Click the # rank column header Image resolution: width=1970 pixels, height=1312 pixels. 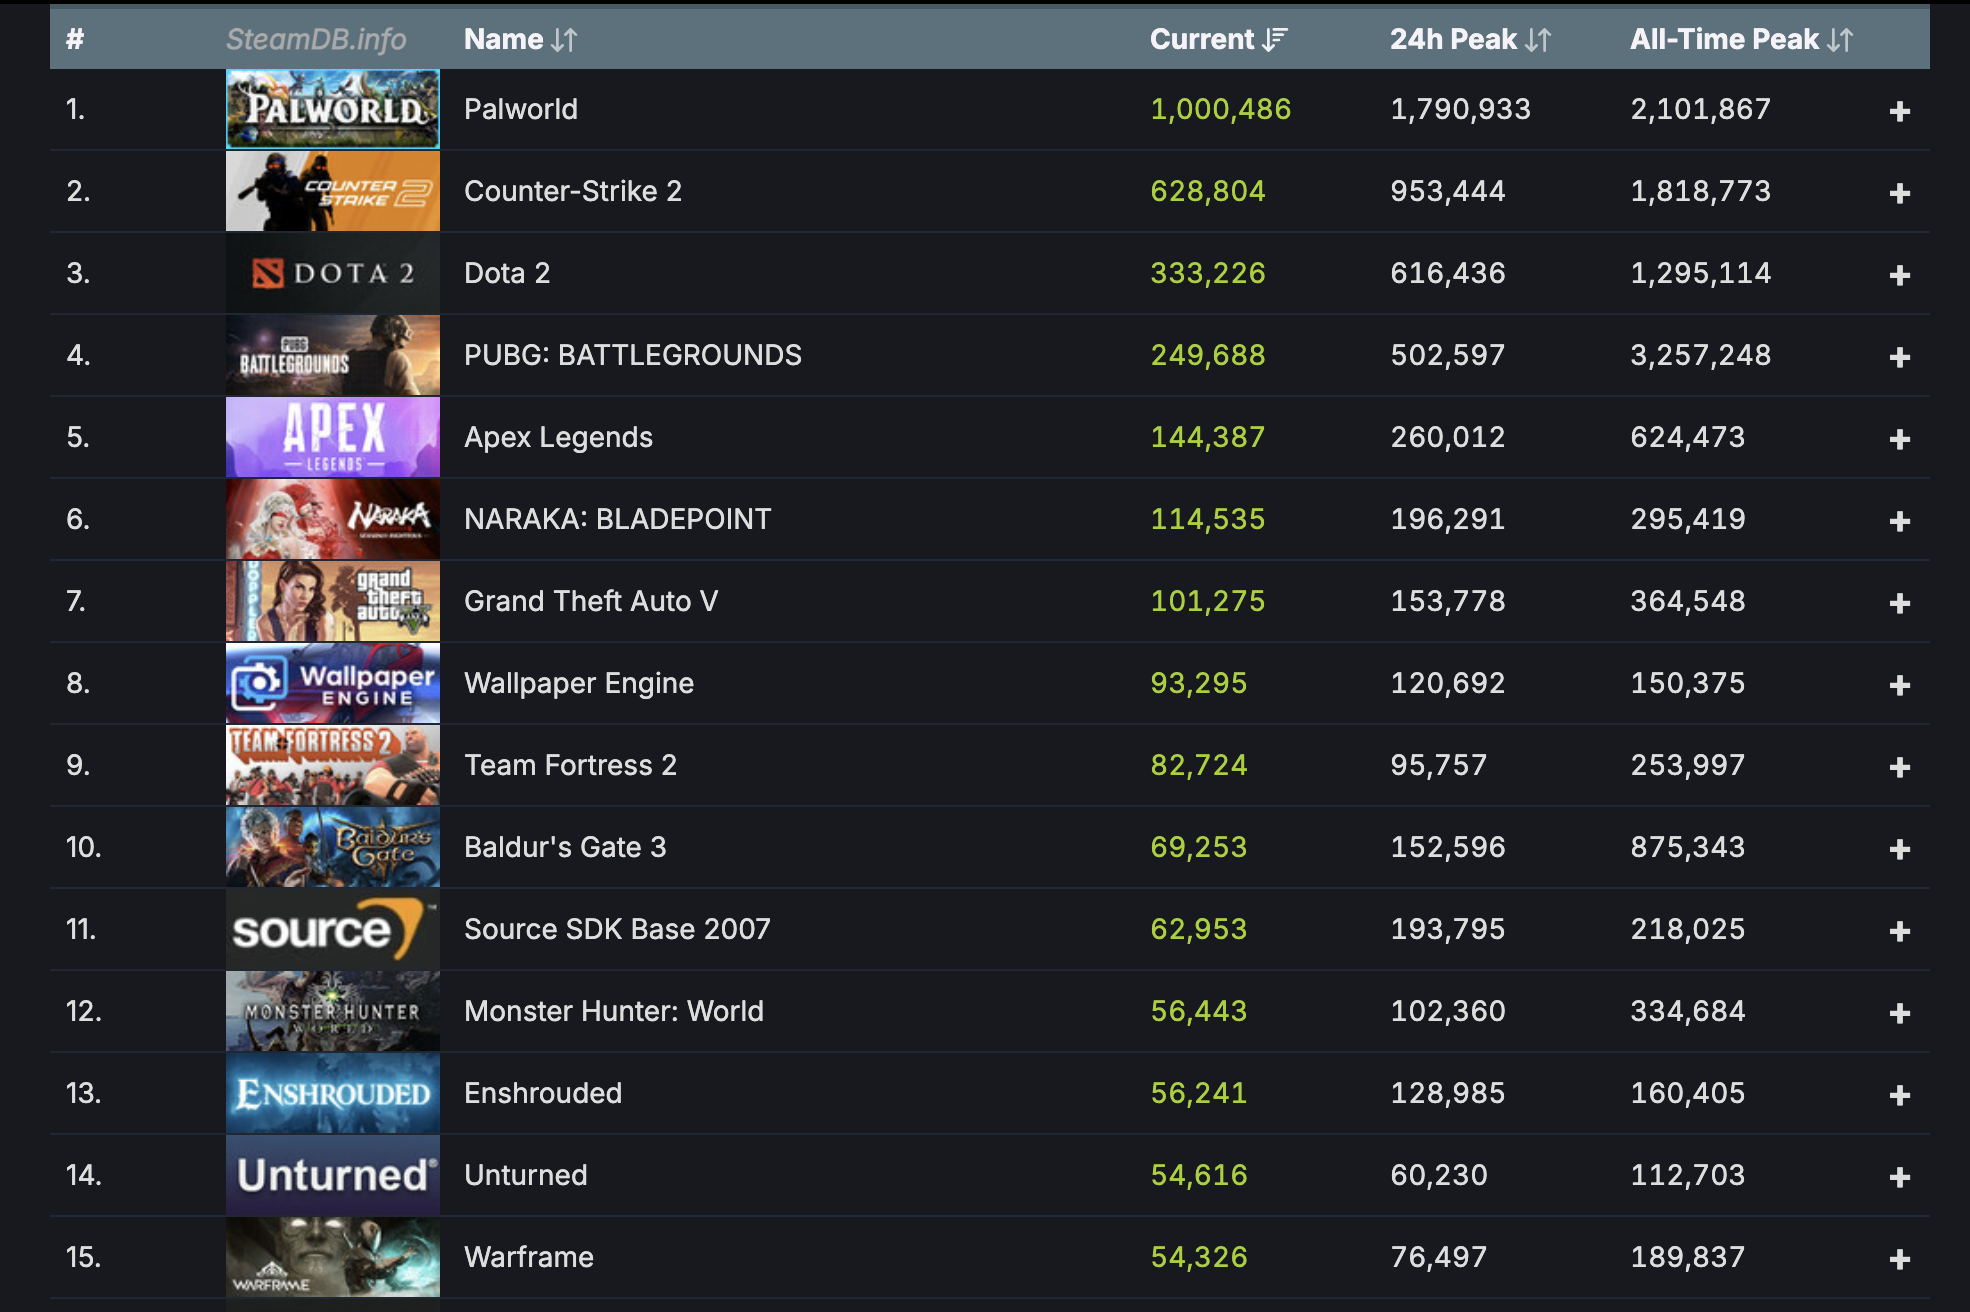[x=75, y=39]
